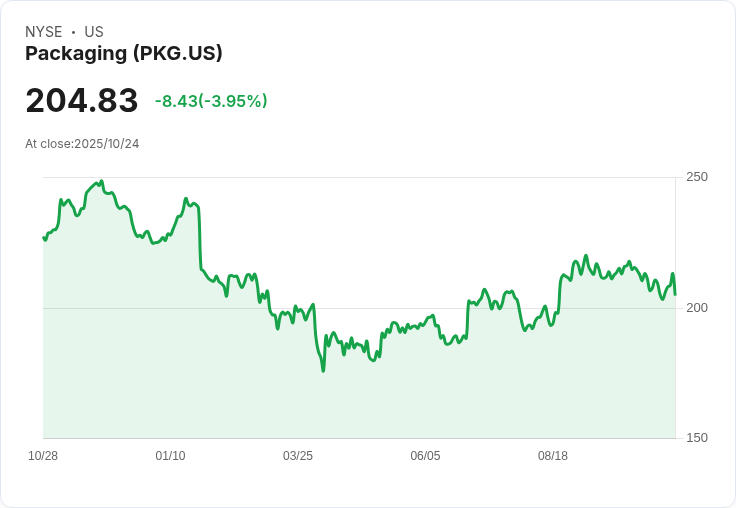Viewport: 736px width, 508px height.
Task: Click the leftmost starting point of the price line
Action: (43, 237)
